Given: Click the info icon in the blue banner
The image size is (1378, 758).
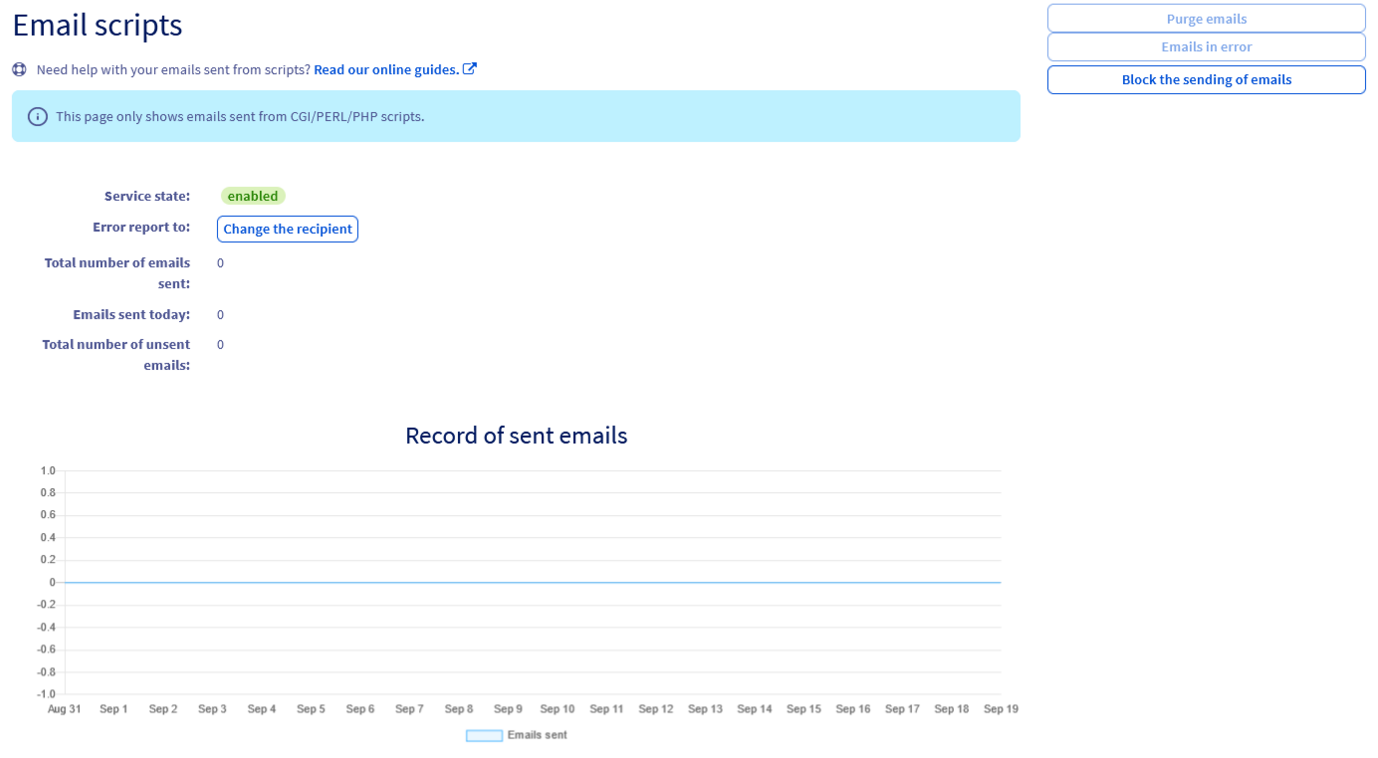Looking at the screenshot, I should pyautogui.click(x=37, y=117).
